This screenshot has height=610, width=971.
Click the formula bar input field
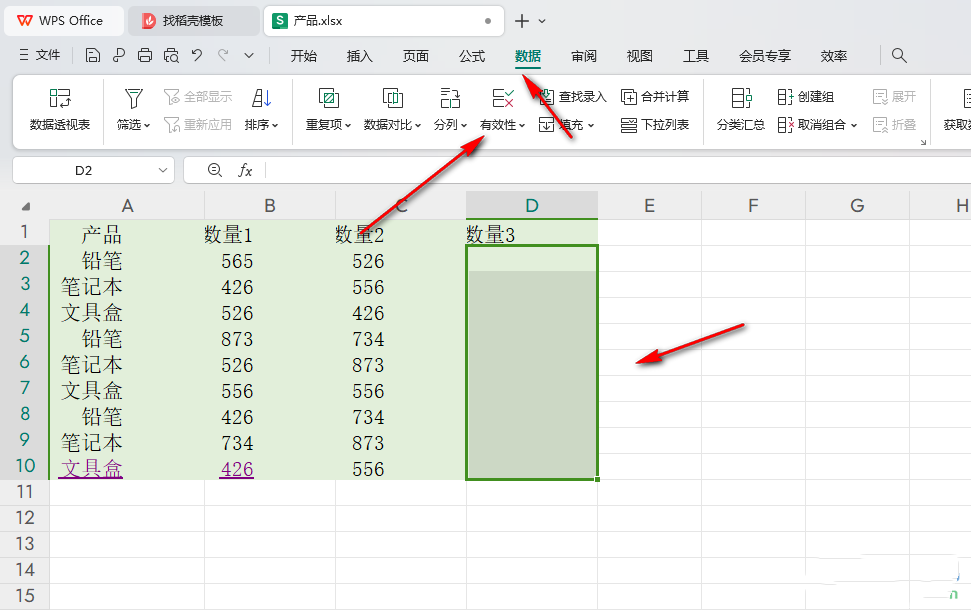click(616, 170)
